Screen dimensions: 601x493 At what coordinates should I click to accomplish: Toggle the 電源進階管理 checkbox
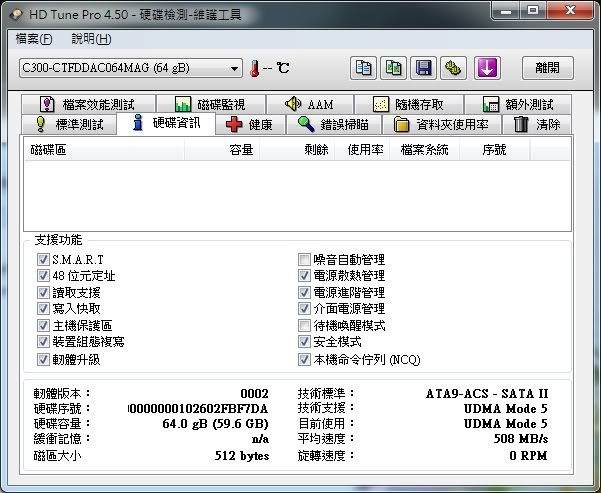click(304, 293)
